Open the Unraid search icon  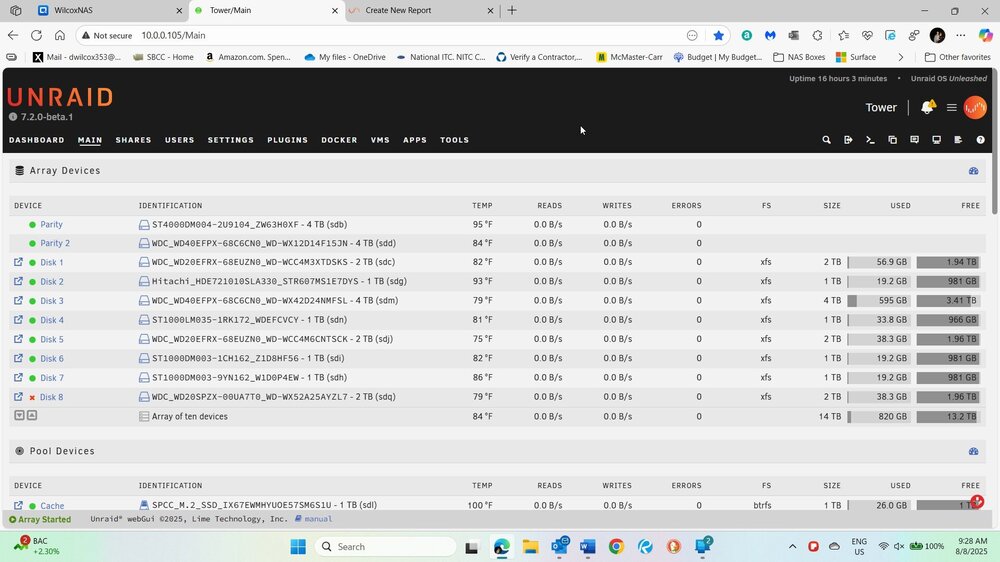[827, 140]
